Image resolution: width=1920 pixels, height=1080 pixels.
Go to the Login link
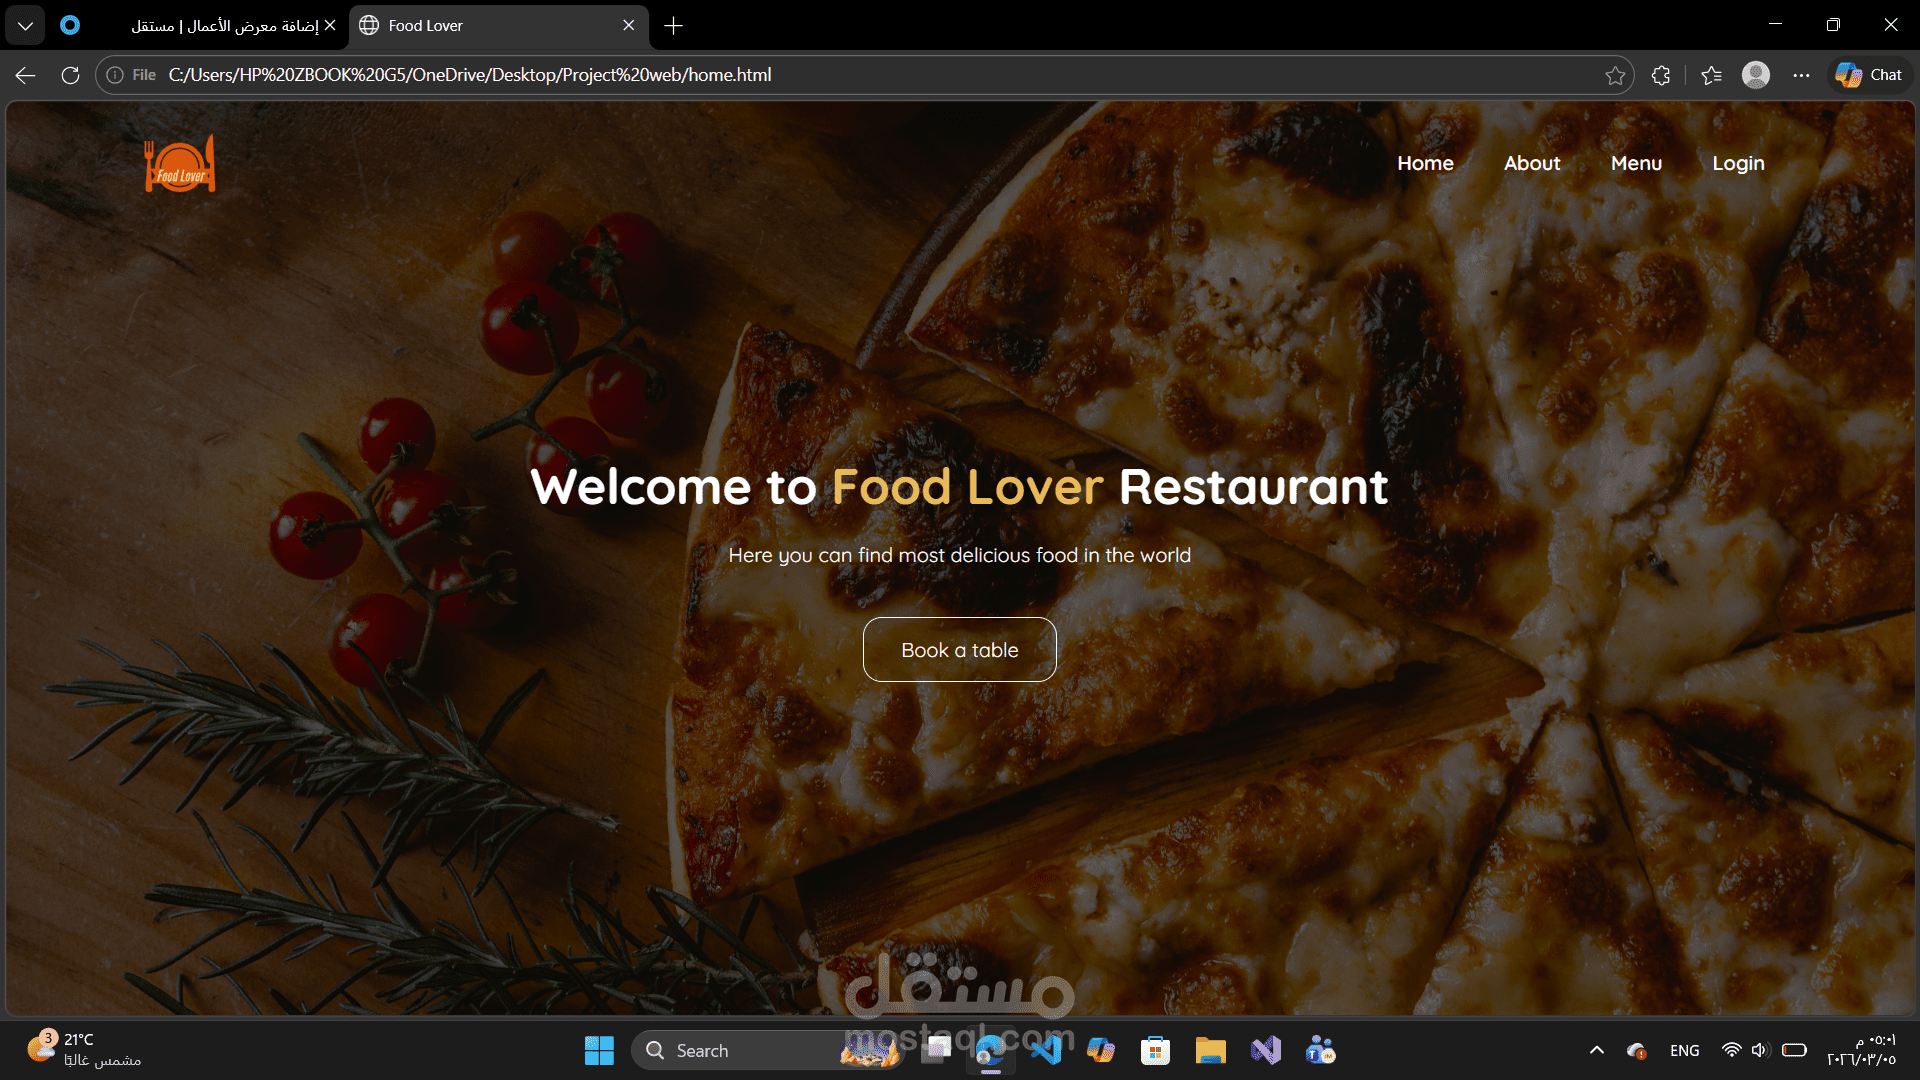1738,163
